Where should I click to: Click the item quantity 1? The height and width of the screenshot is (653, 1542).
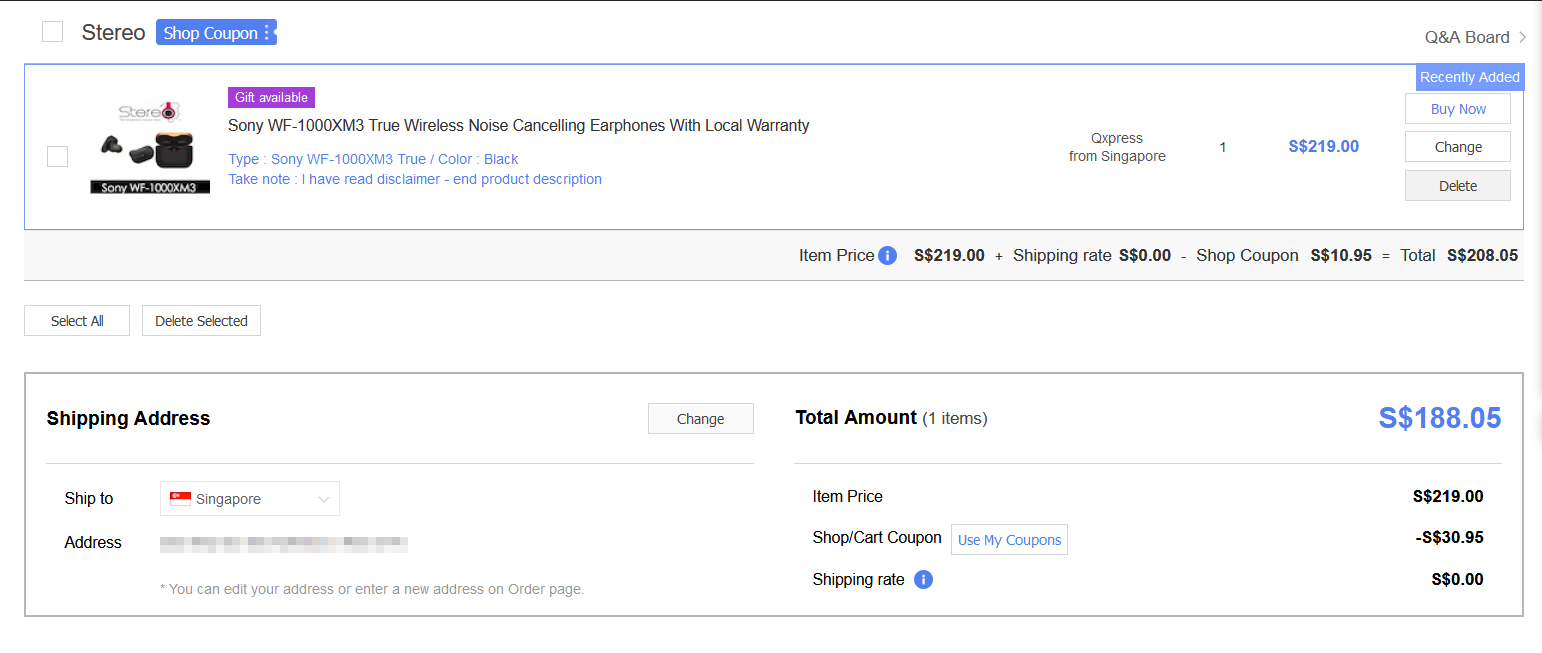1222,147
